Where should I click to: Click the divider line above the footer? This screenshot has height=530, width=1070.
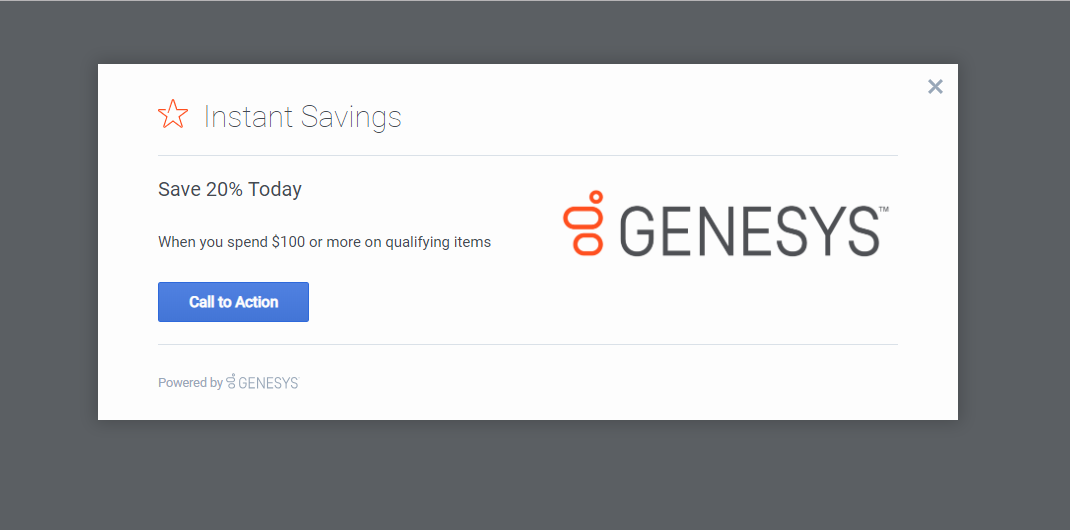point(527,344)
